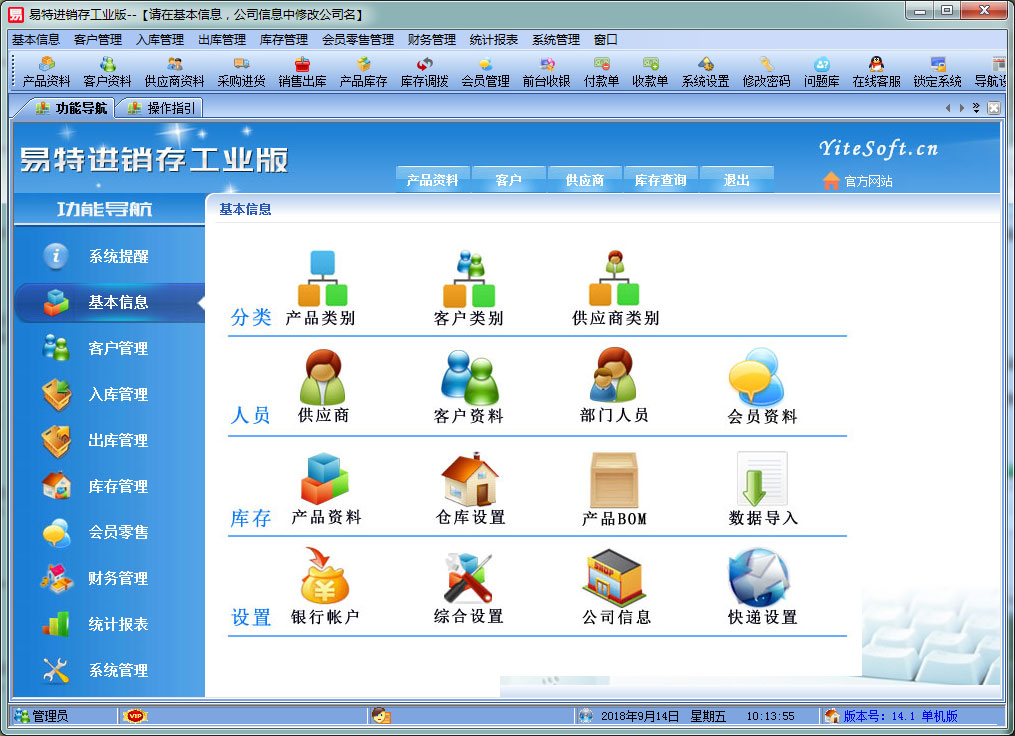The image size is (1015, 736).
Task: Open the 公司信息 shop icon
Action: (x=615, y=578)
